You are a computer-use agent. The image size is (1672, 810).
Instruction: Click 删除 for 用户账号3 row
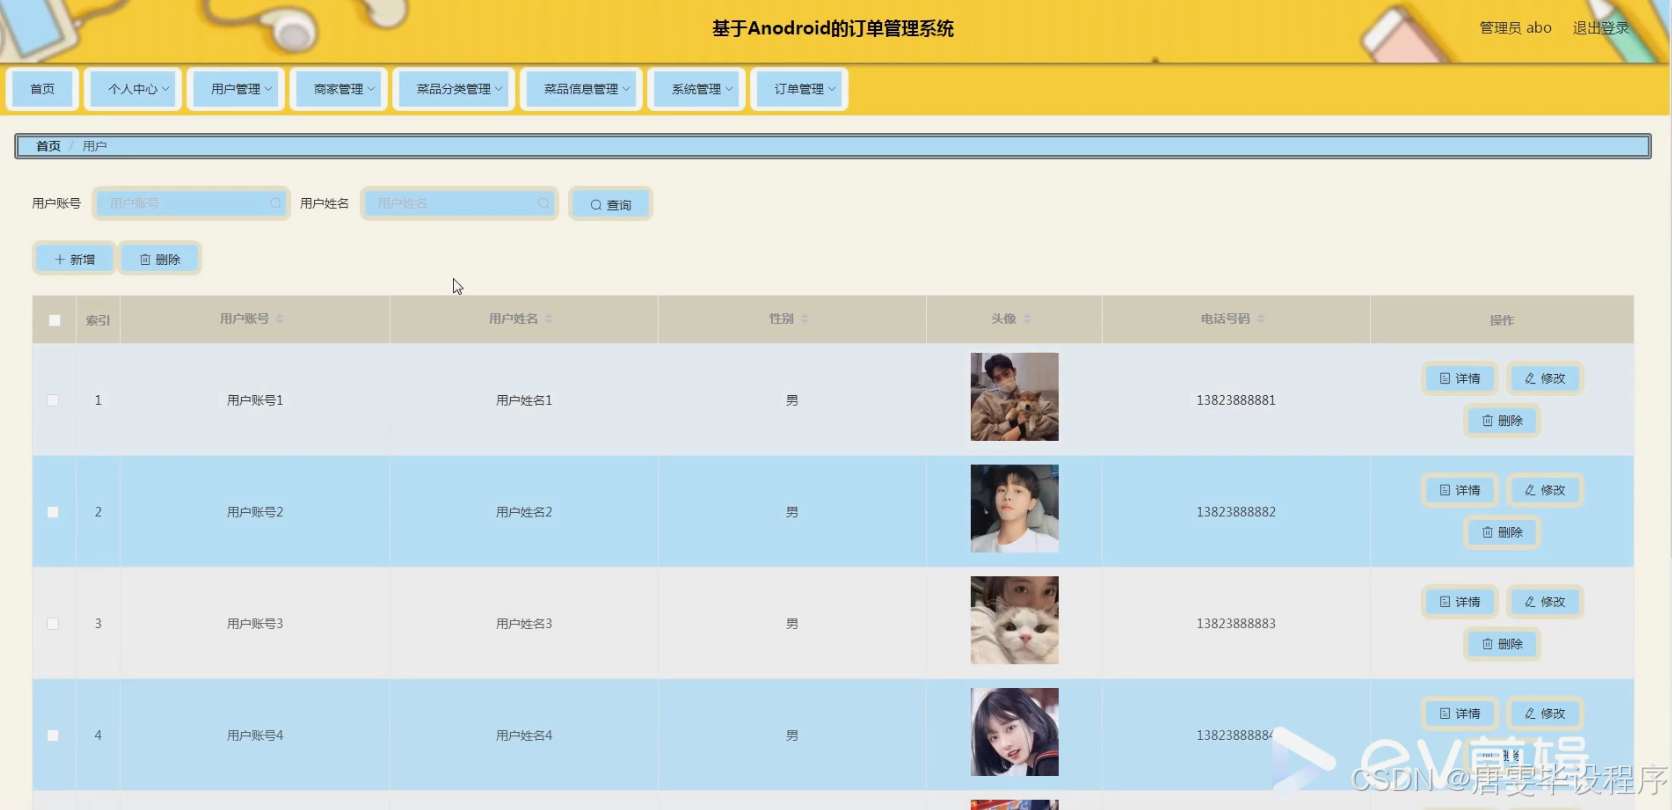click(1502, 644)
